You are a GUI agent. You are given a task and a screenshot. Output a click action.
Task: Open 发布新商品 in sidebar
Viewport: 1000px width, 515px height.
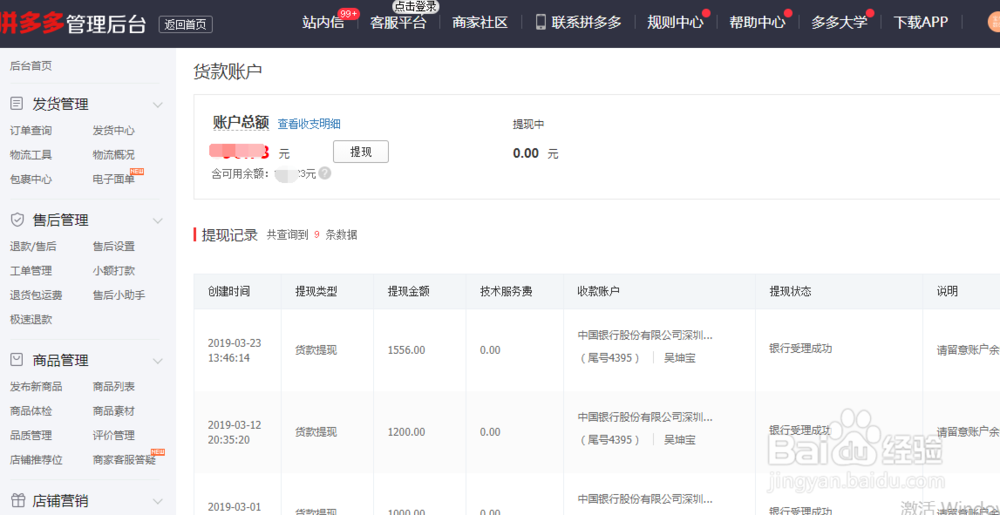(36, 387)
